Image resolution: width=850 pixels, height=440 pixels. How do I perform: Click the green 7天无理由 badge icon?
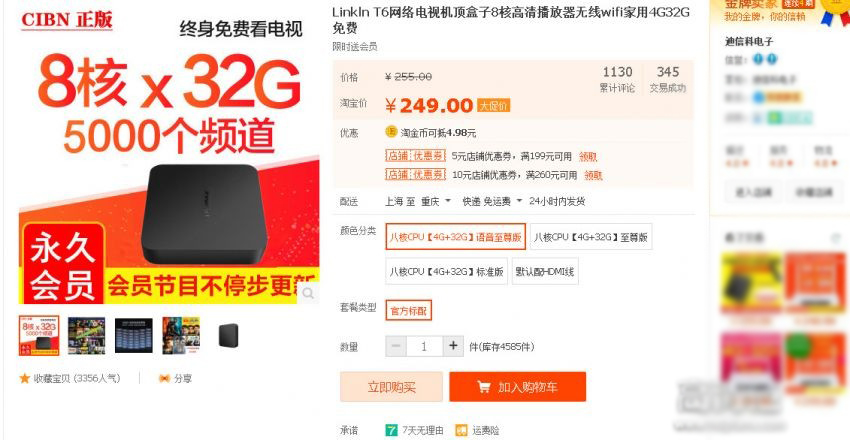391,431
